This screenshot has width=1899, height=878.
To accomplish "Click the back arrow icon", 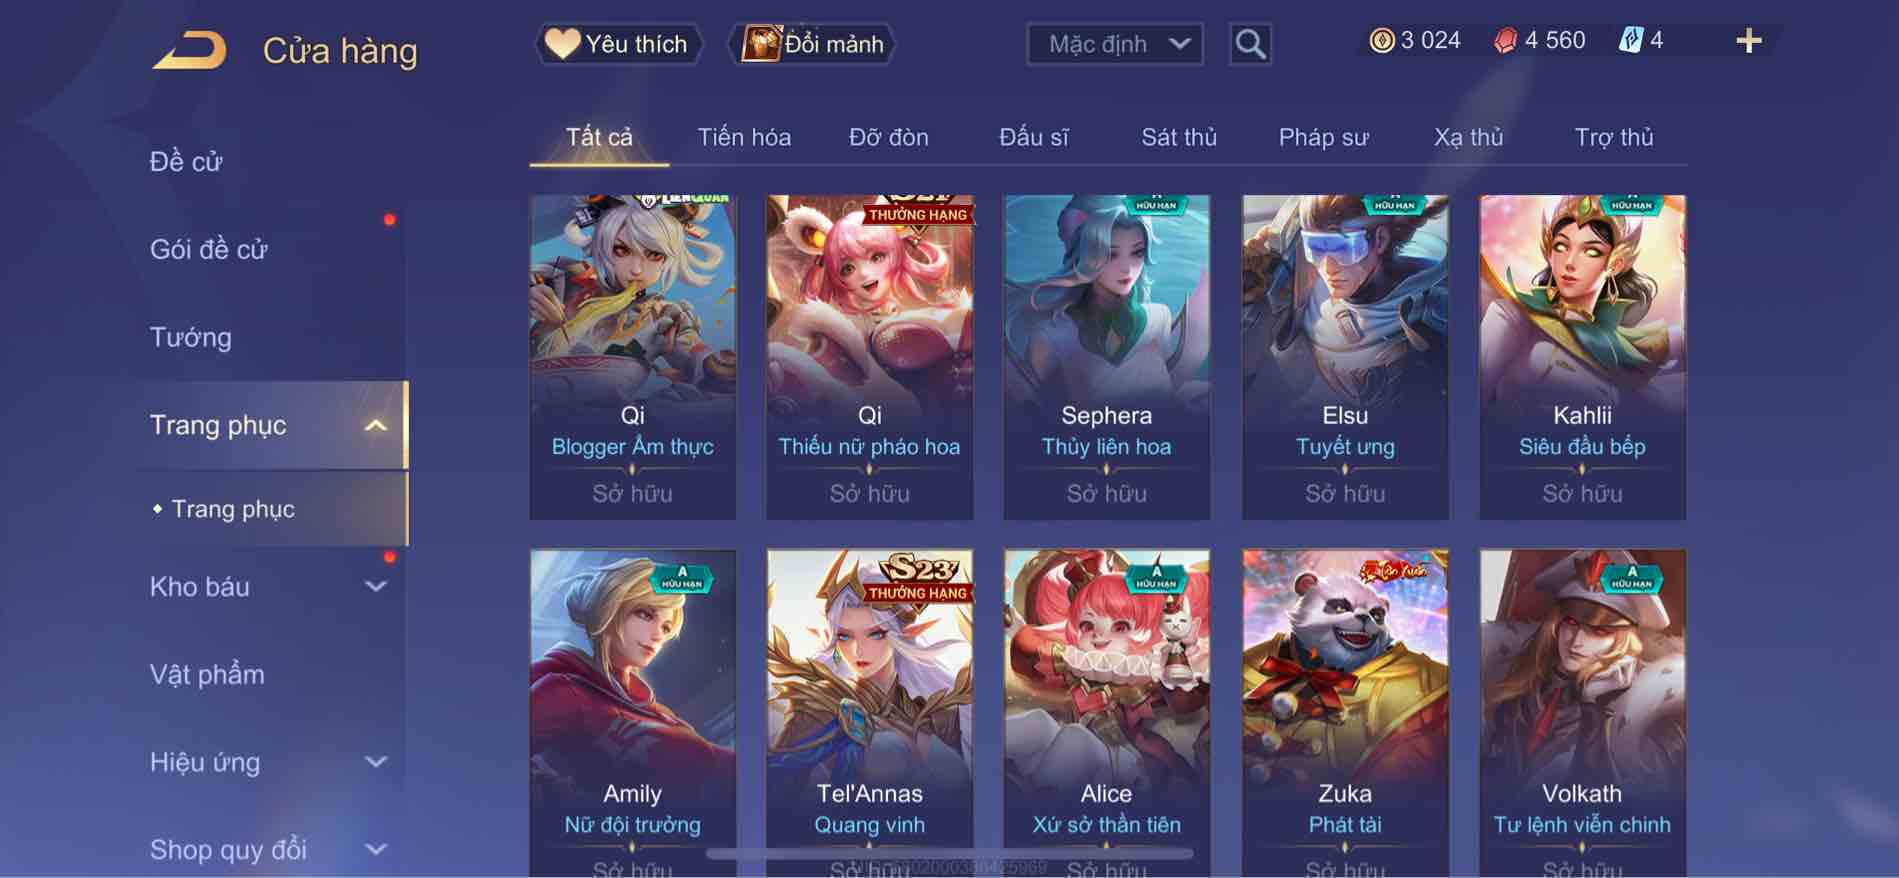I will click(x=189, y=50).
